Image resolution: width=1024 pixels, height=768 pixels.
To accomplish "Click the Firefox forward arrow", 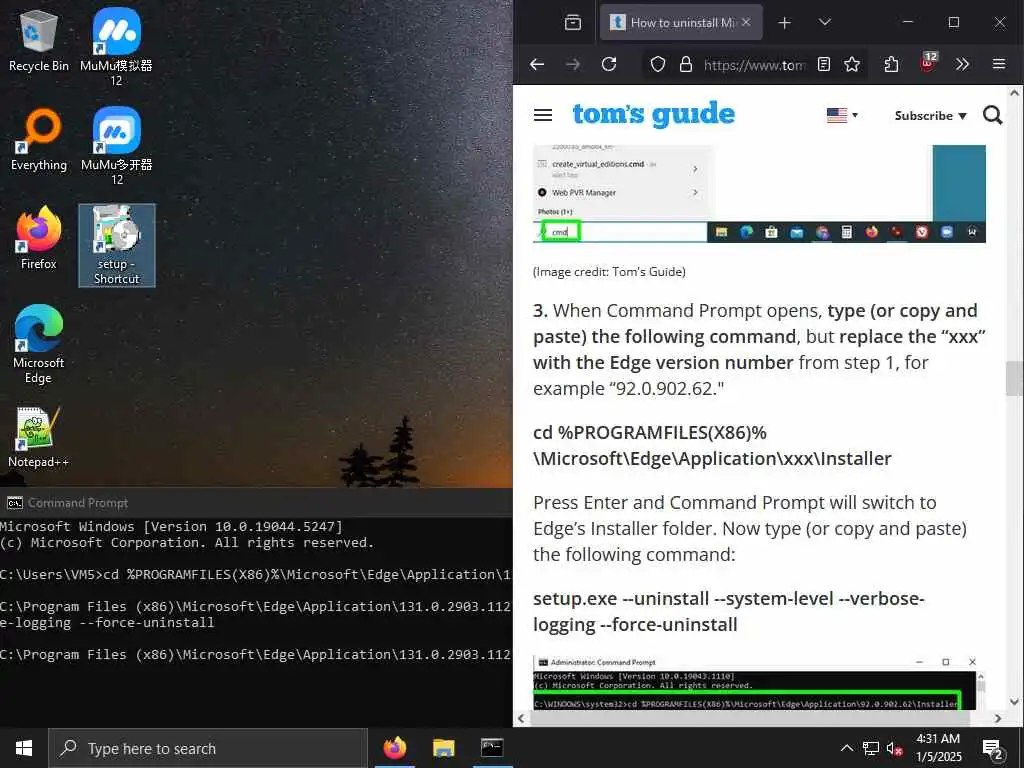I will [x=573, y=64].
